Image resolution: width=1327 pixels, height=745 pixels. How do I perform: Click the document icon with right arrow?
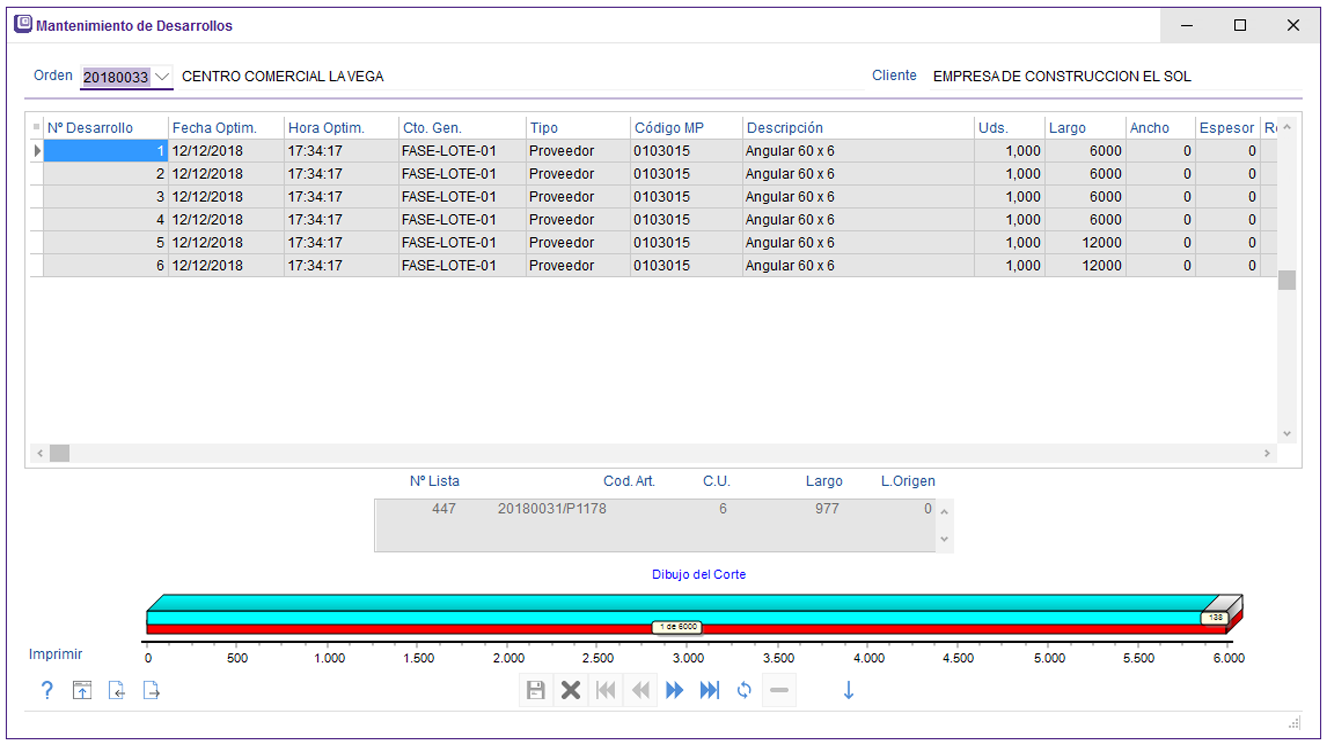click(151, 690)
